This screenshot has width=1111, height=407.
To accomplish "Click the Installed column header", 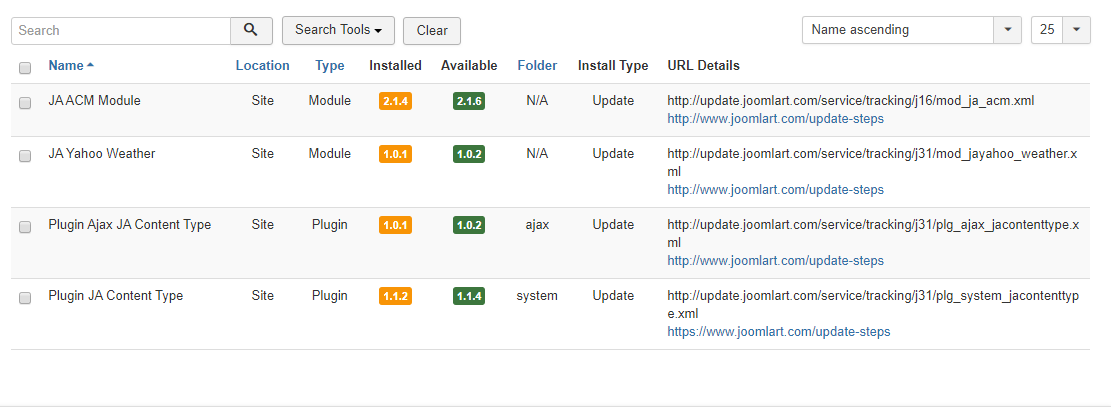I will point(395,65).
